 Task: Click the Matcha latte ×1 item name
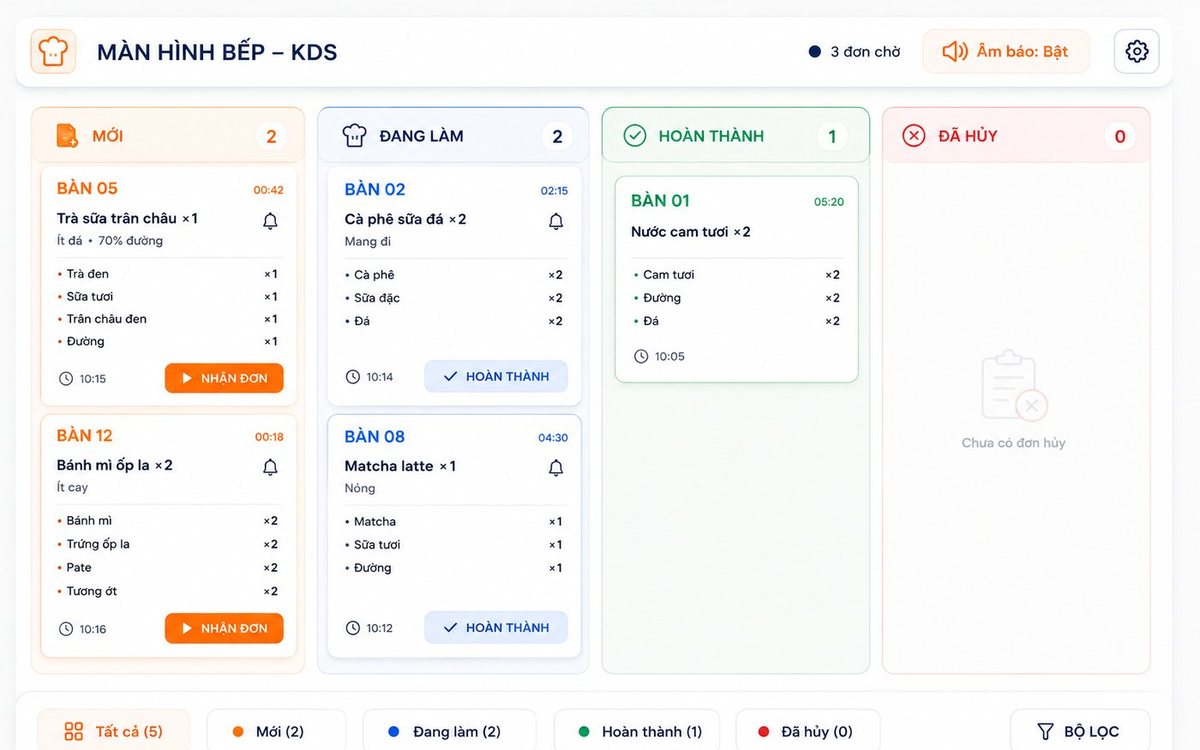400,466
